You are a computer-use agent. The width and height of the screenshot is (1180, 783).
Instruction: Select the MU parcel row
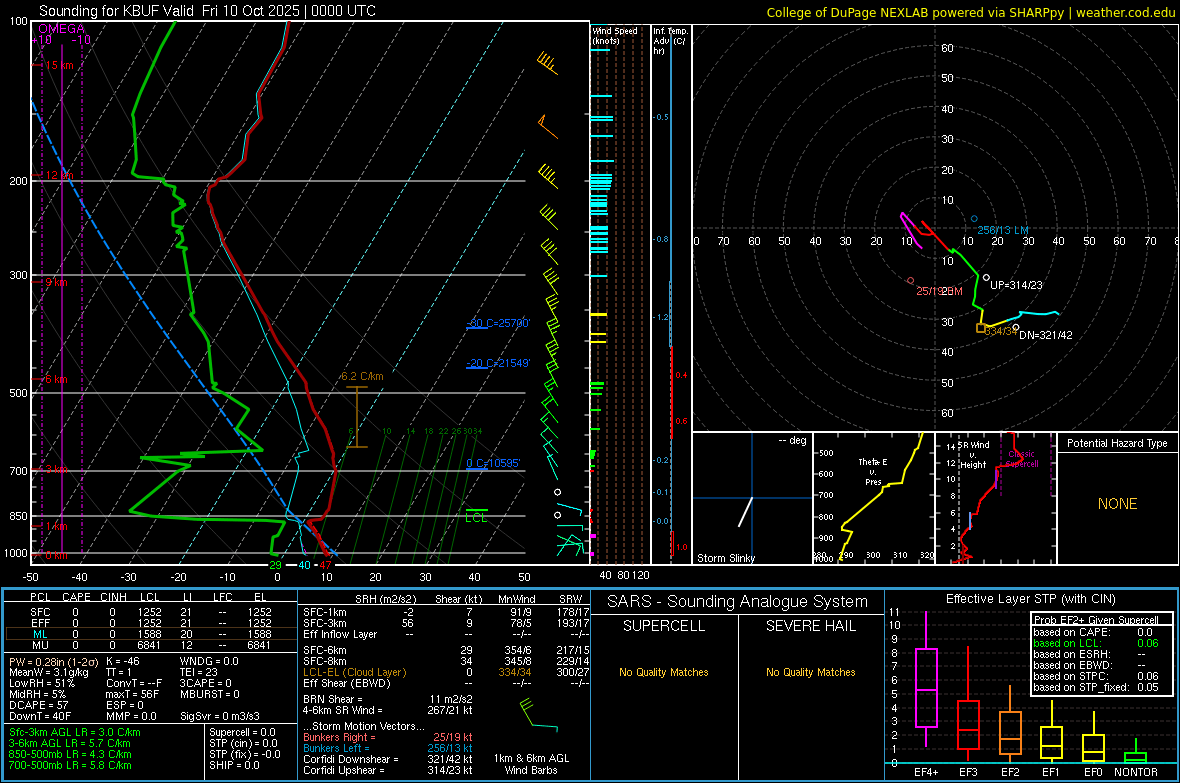151,645
